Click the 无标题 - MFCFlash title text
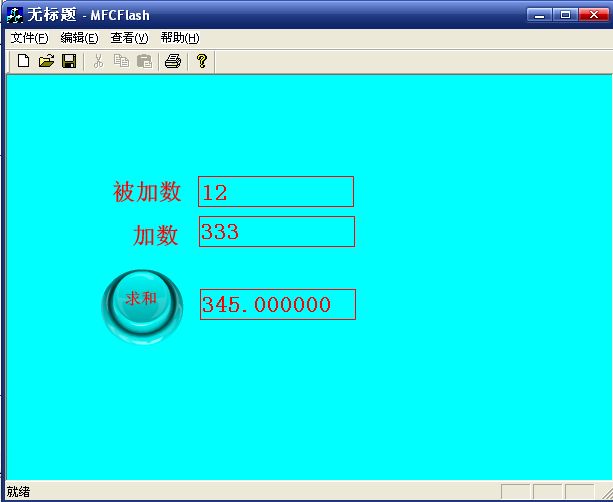Image resolution: width=613 pixels, height=502 pixels. 88,15
